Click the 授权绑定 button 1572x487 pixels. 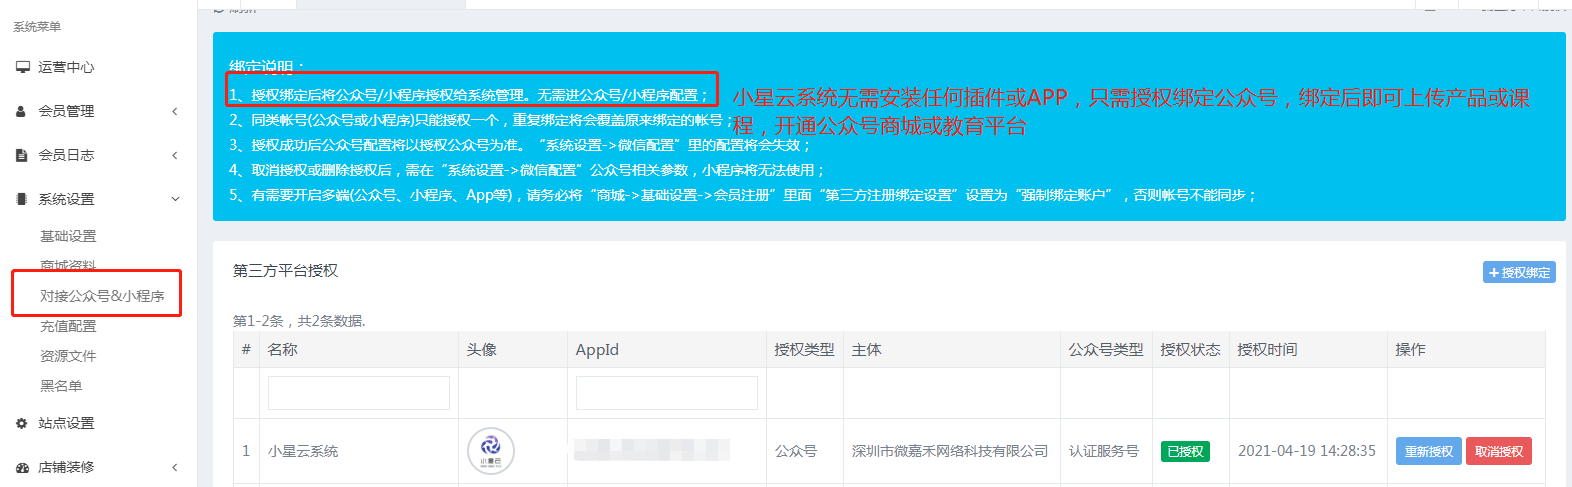click(1519, 272)
